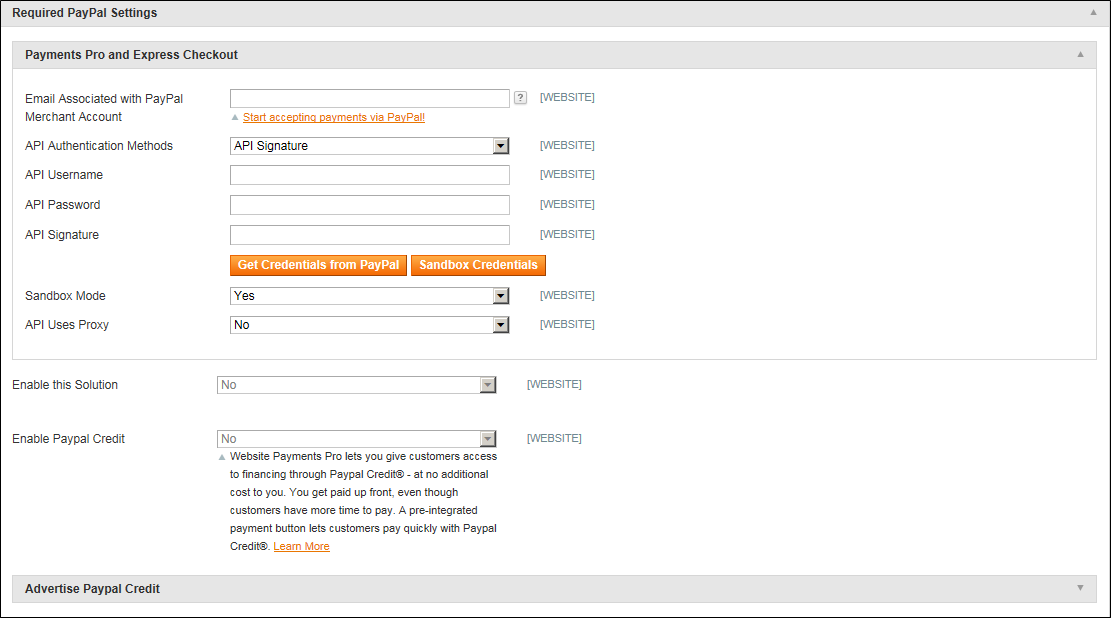Screen dimensions: 1111x618
Task: Click the API Authentication Methods label
Action: click(x=98, y=146)
